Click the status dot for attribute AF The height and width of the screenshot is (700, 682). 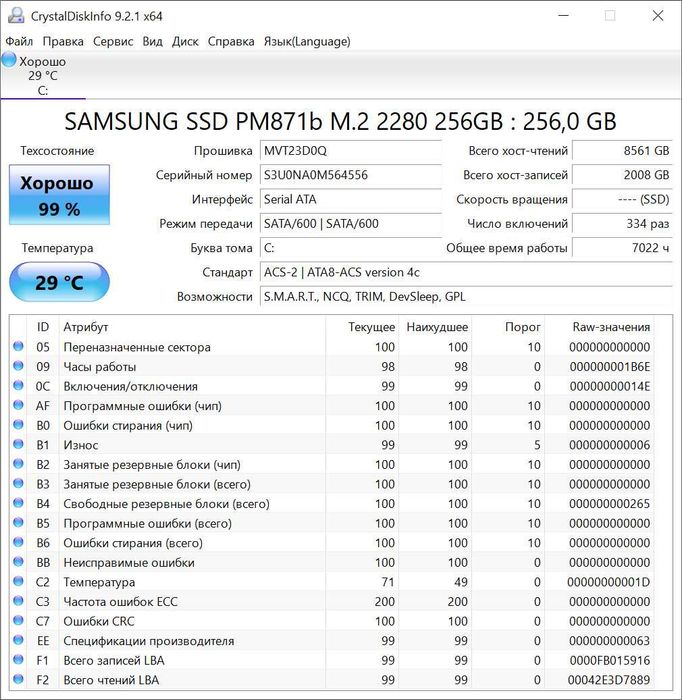pyautogui.click(x=18, y=405)
